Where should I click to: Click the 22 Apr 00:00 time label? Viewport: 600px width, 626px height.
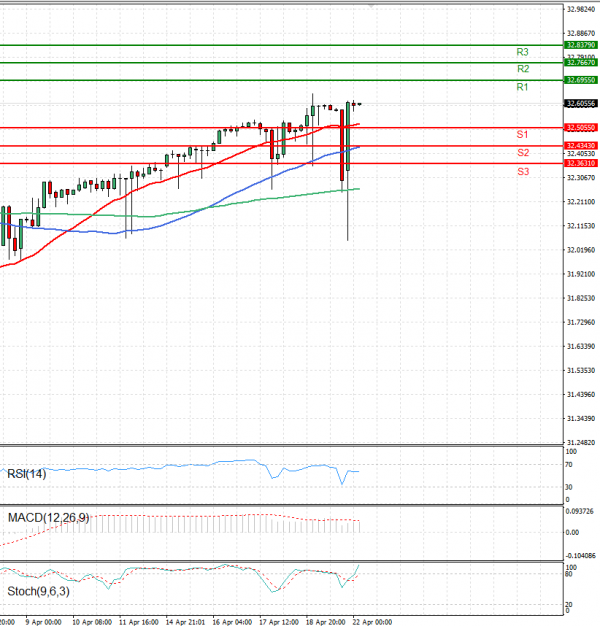coord(372,622)
